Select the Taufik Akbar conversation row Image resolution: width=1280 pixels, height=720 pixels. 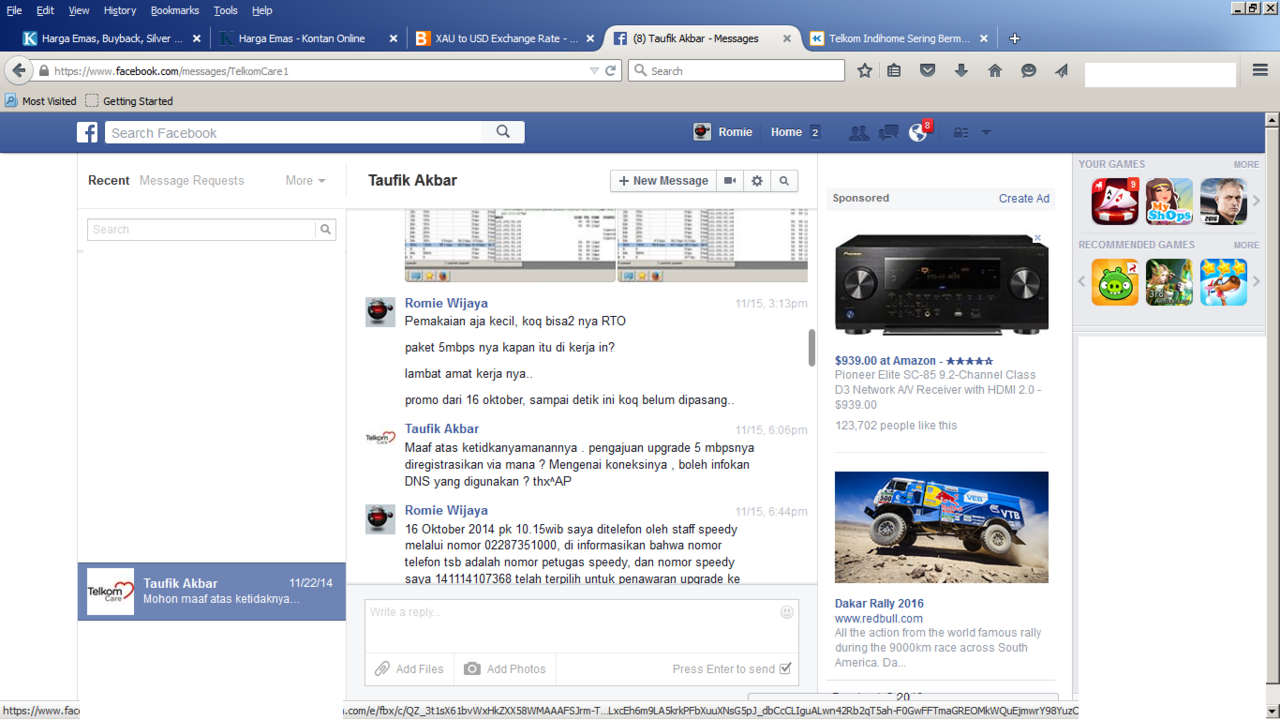point(212,591)
